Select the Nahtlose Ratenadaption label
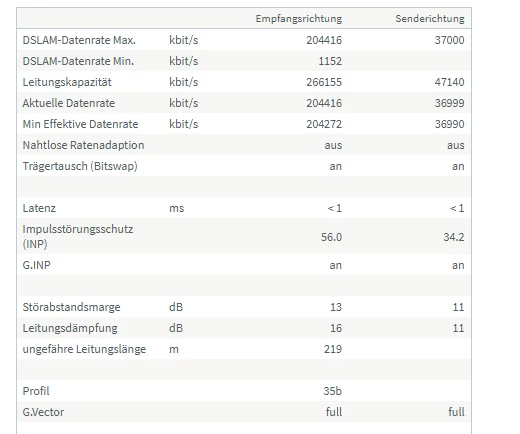 [x=83, y=145]
